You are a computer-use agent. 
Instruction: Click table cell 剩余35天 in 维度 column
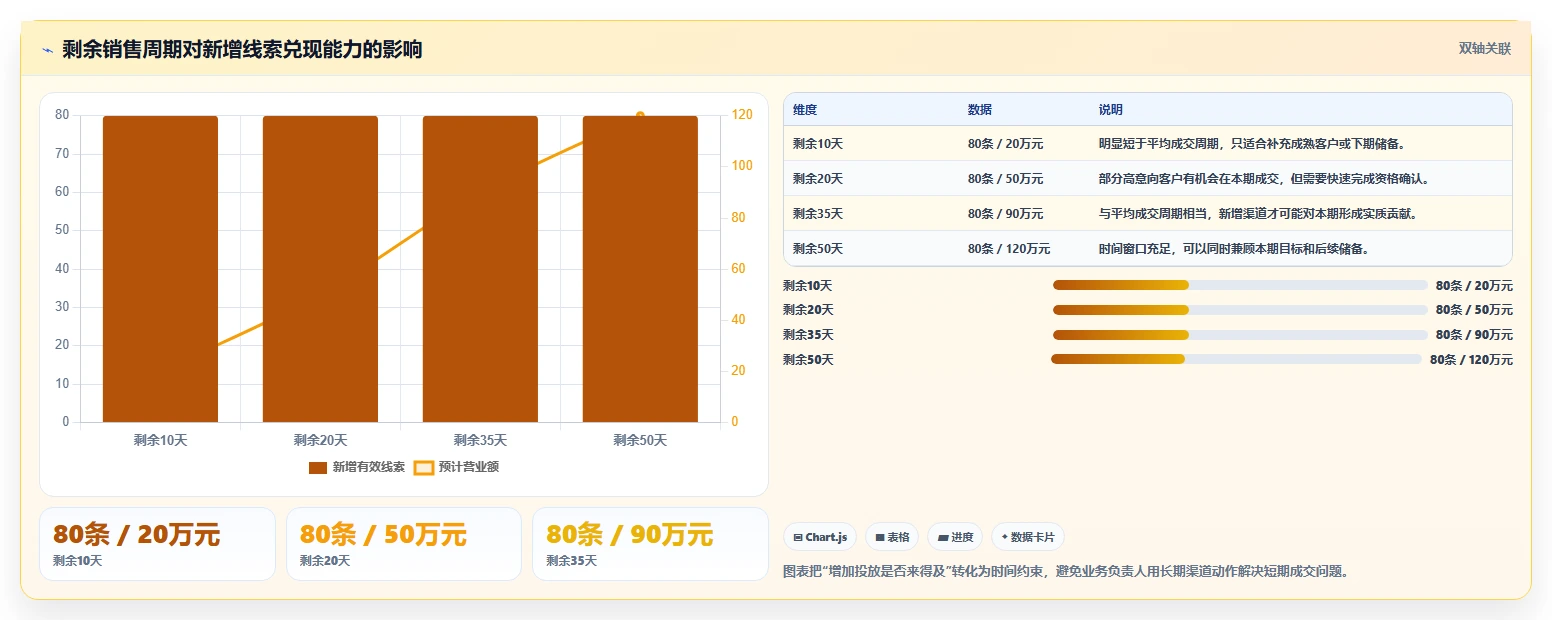pyautogui.click(x=818, y=214)
